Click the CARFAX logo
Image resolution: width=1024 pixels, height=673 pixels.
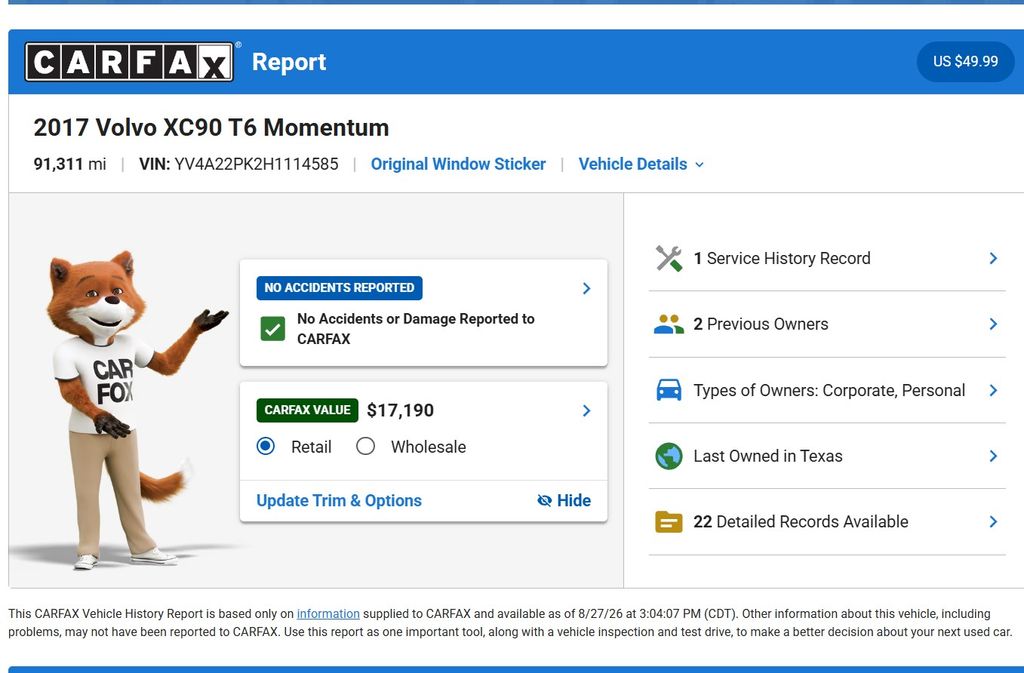[x=129, y=62]
